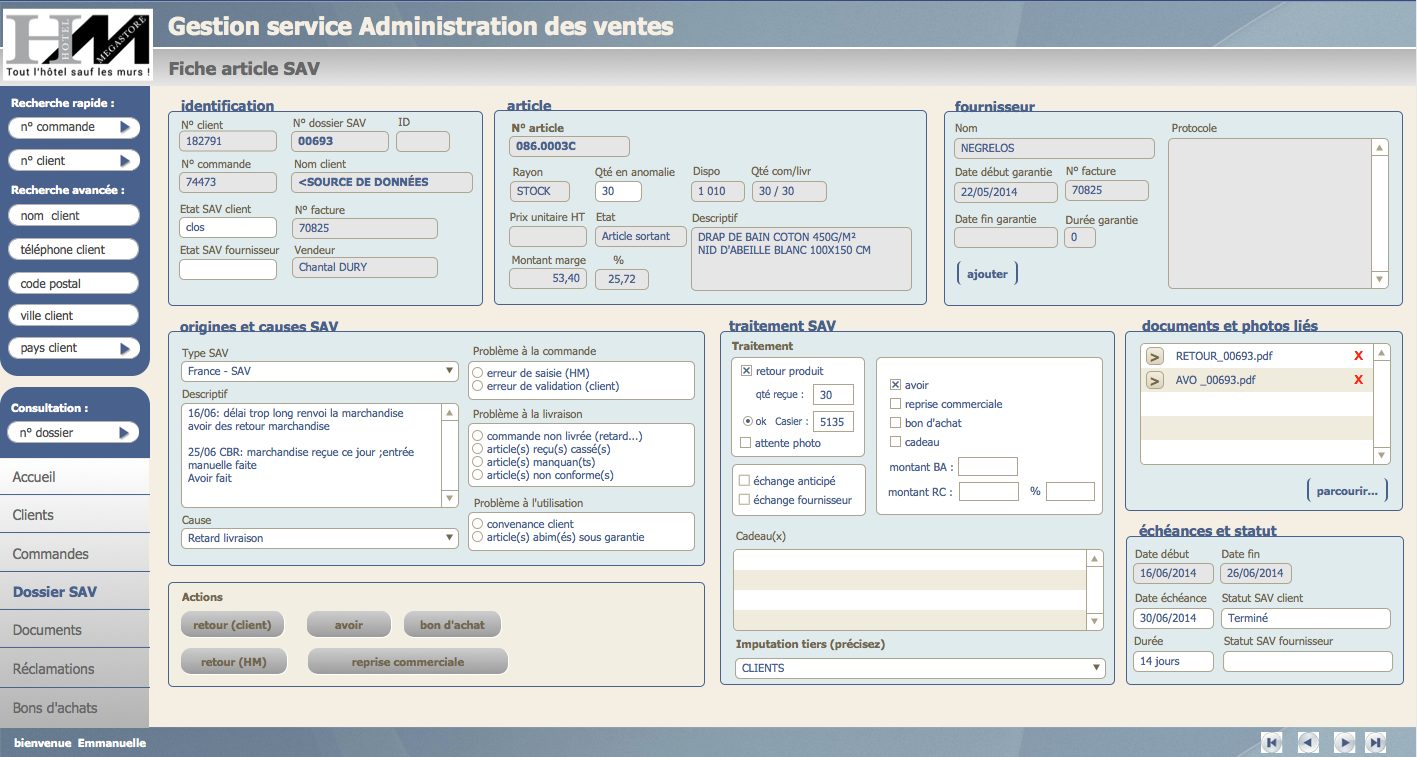
Task: Toggle the avoir checkbox in traitement
Action: pos(895,385)
